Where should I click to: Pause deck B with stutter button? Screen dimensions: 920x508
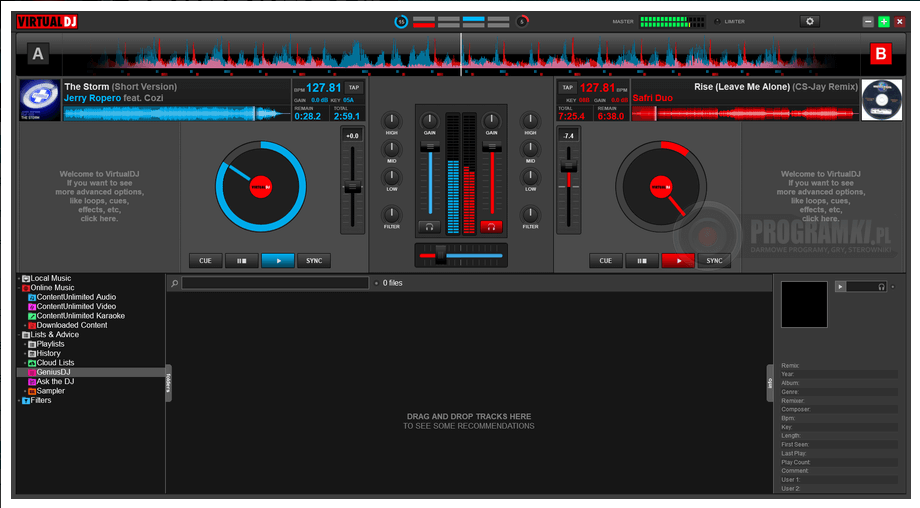pyautogui.click(x=642, y=260)
